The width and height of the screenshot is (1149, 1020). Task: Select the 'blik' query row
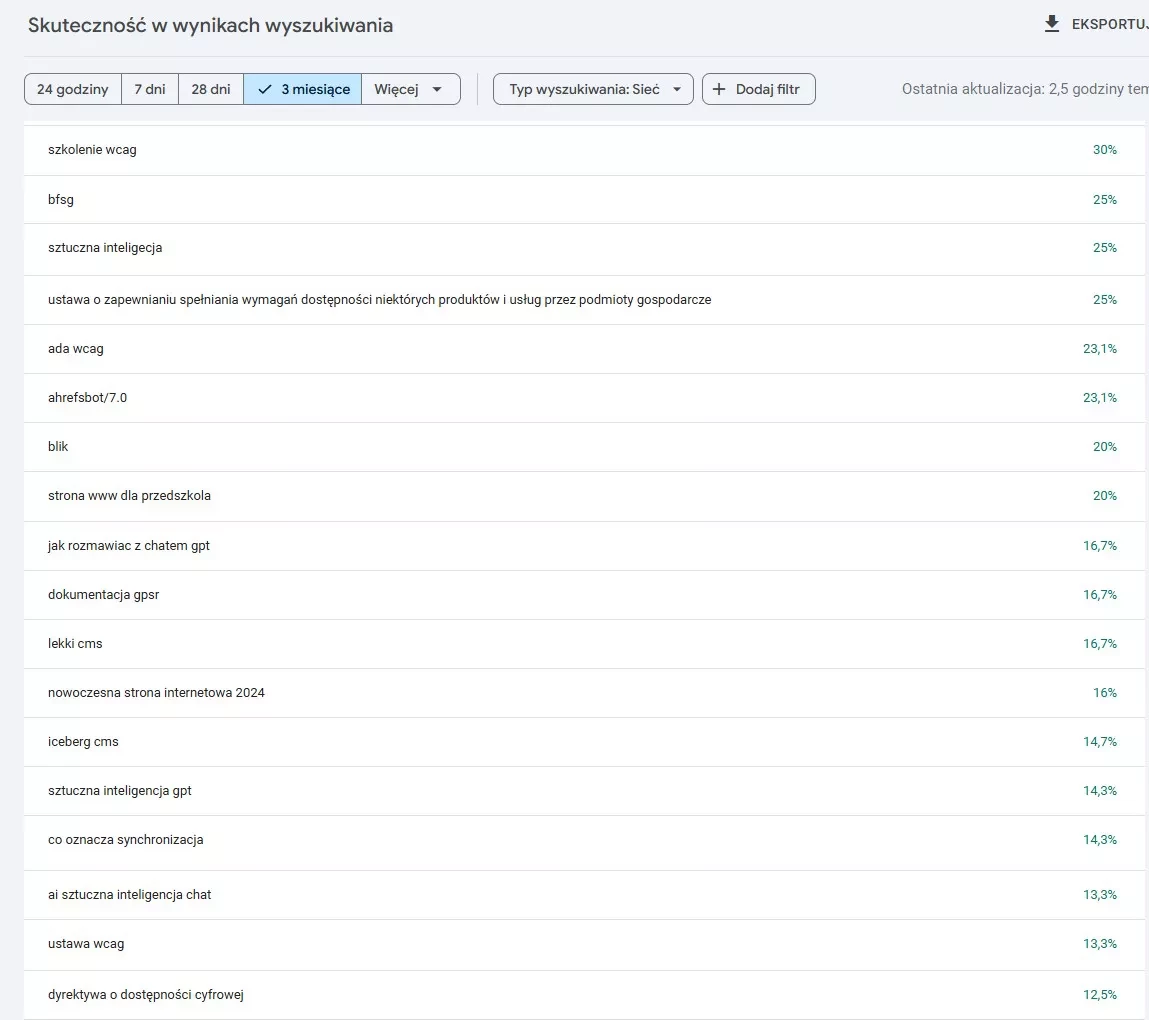584,447
